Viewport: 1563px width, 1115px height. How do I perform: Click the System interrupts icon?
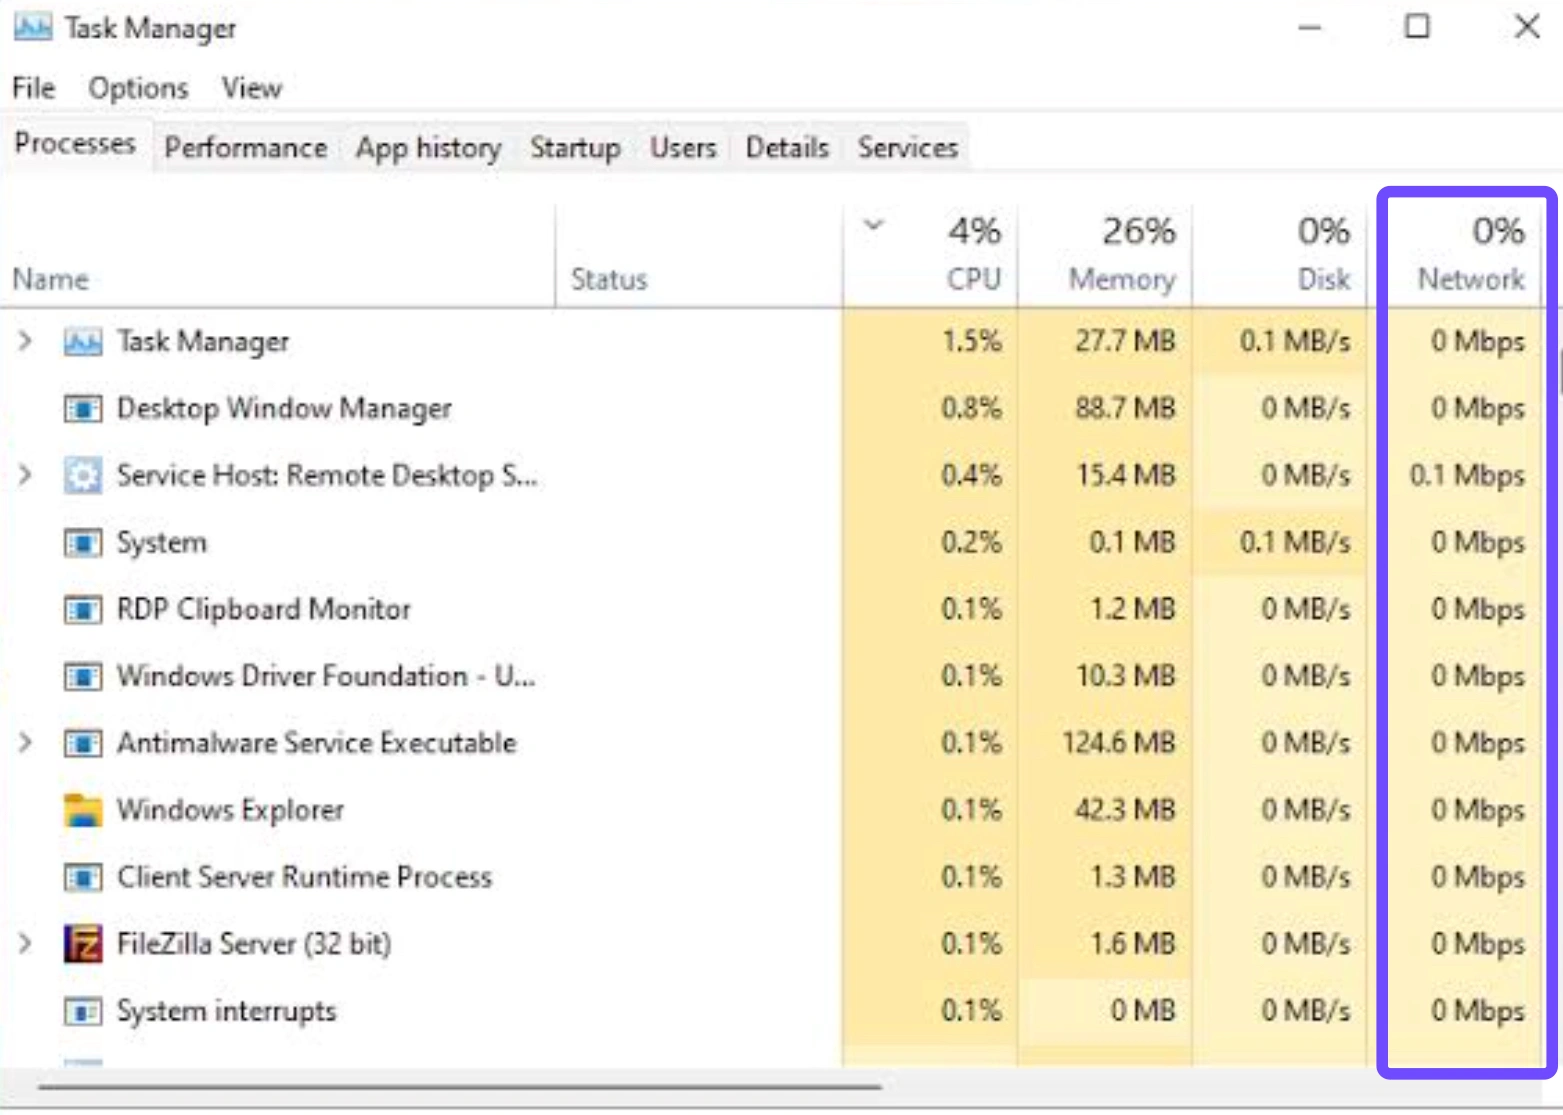click(x=82, y=1012)
